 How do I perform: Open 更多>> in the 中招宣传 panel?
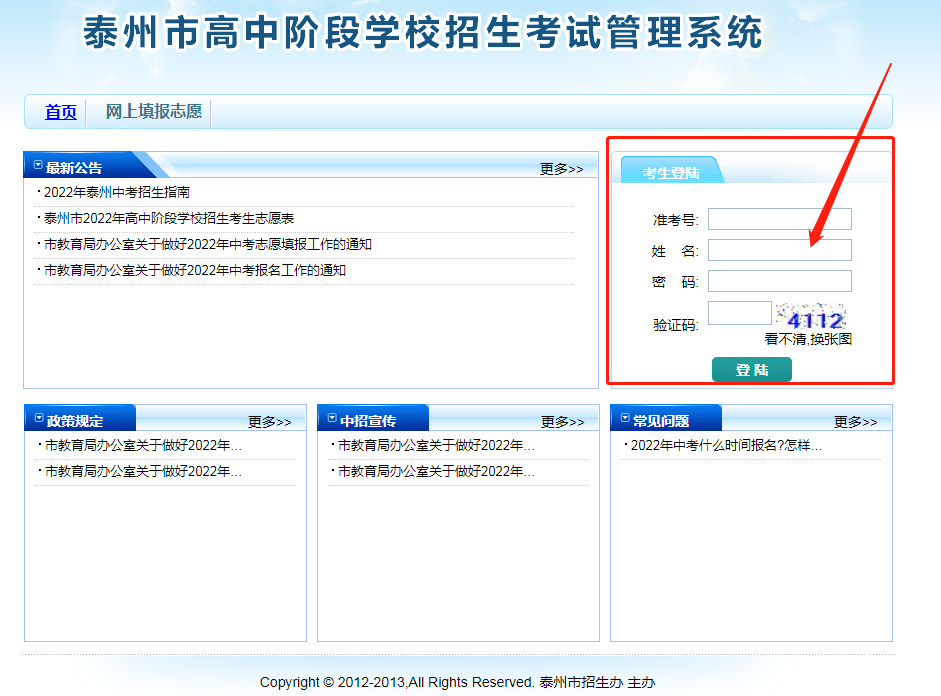coord(562,422)
